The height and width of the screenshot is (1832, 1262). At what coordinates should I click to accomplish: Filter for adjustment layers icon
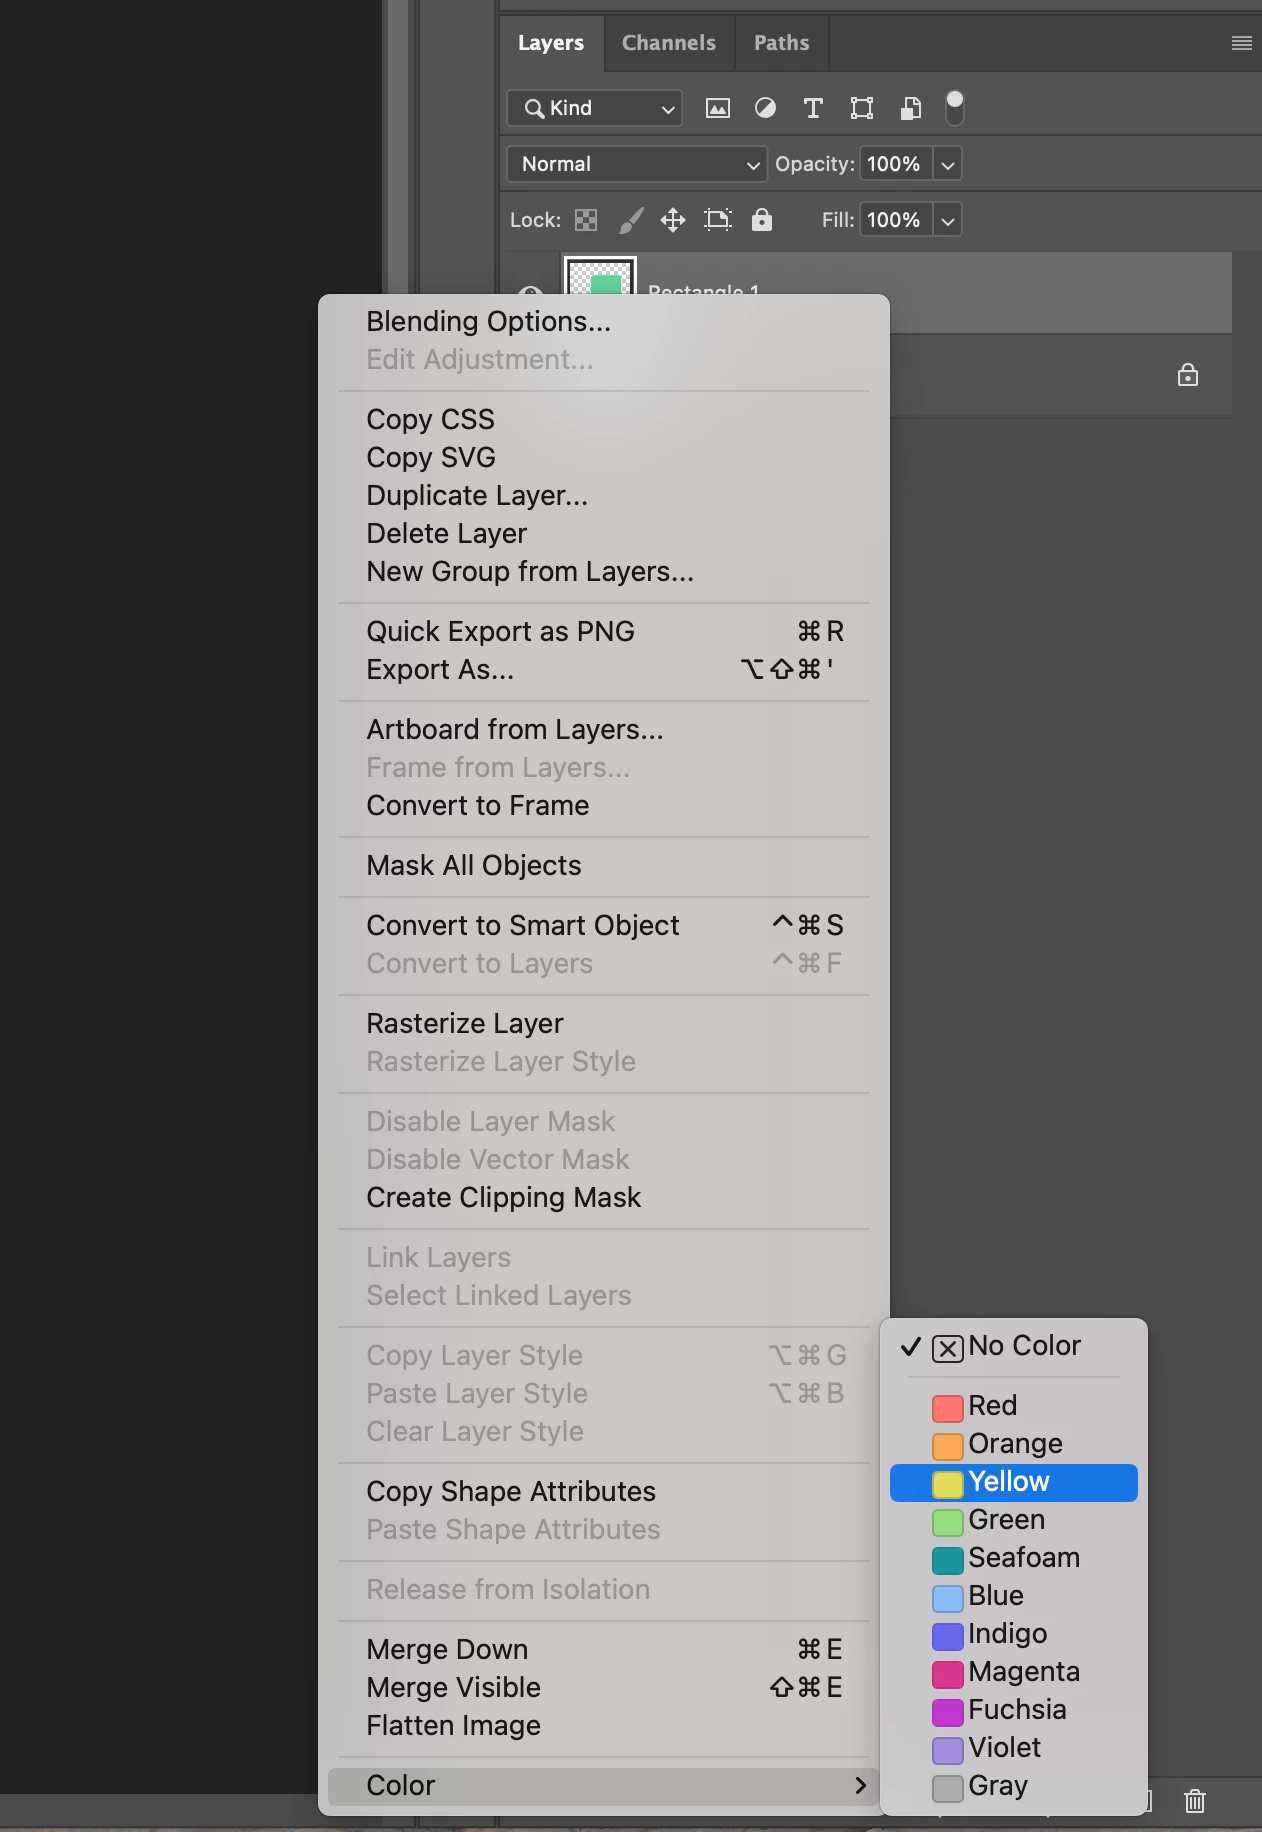(765, 108)
